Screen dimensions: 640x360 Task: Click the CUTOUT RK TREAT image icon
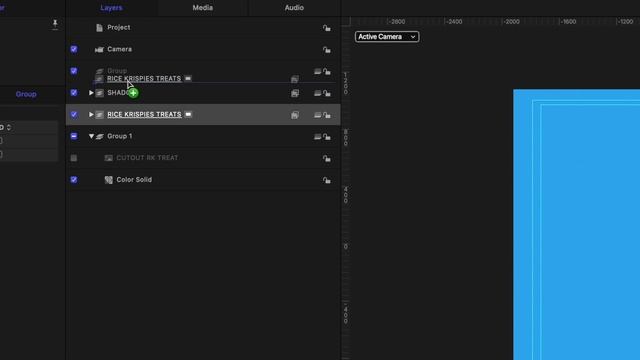coord(109,158)
